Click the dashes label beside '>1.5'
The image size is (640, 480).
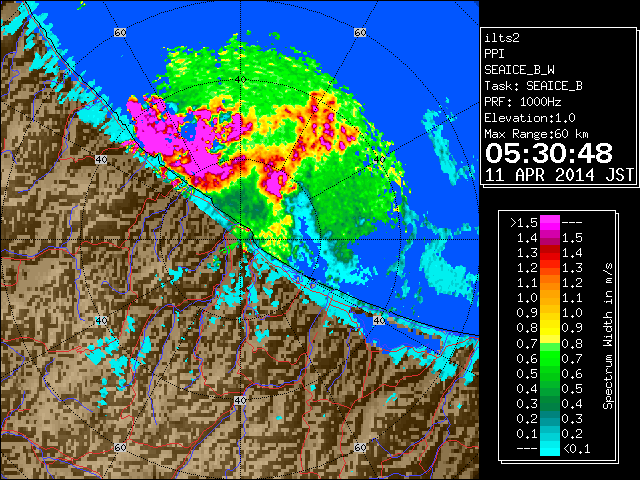click(572, 223)
